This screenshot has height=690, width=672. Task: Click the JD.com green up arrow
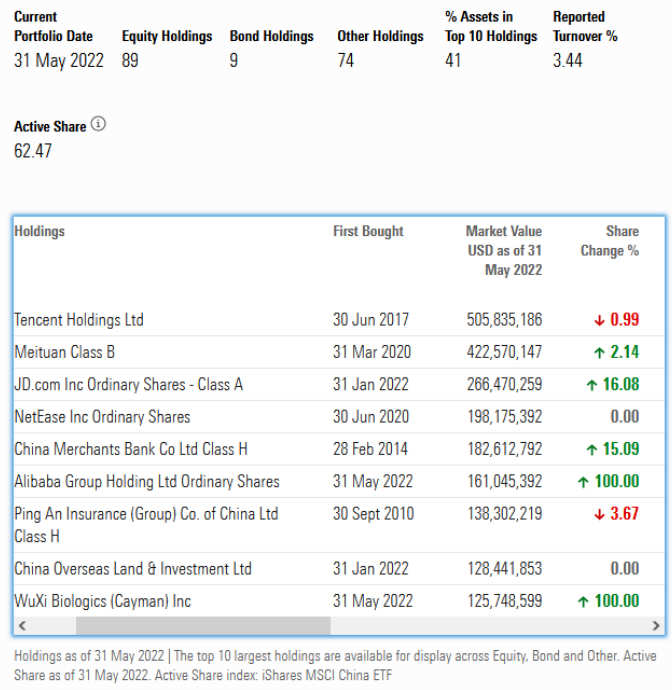coord(591,385)
